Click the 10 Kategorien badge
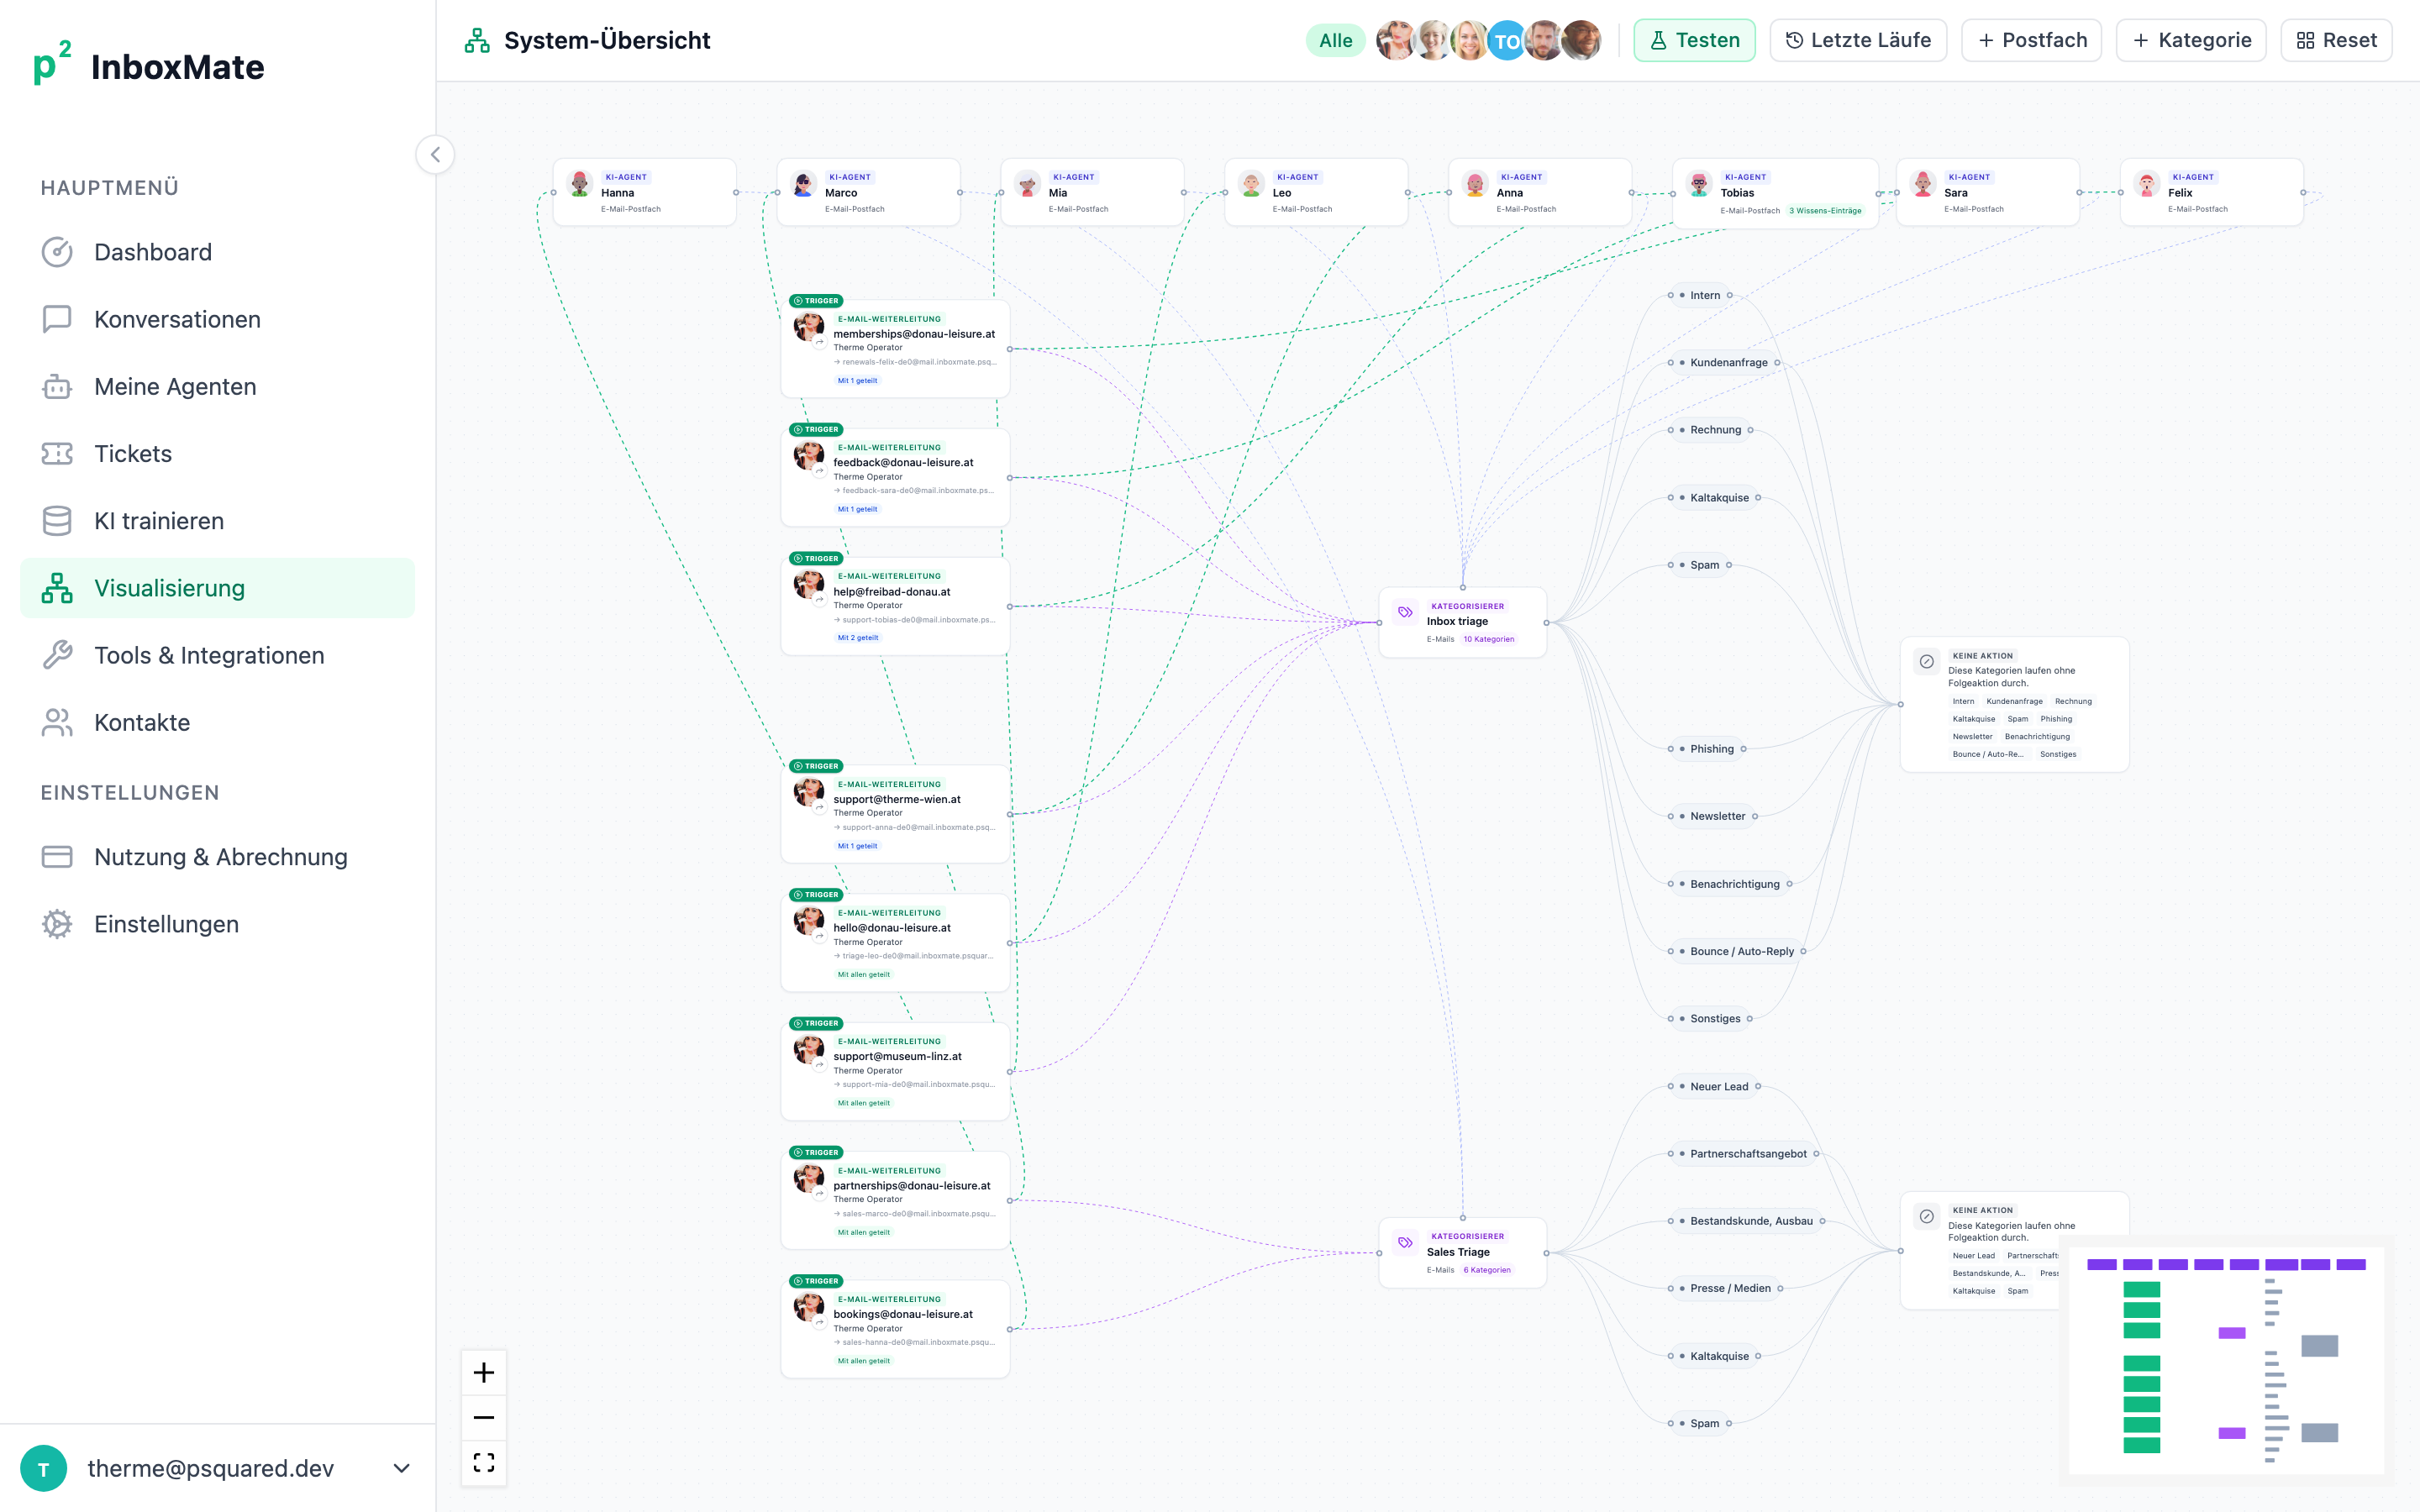This screenshot has width=2420, height=1512. tap(1488, 639)
